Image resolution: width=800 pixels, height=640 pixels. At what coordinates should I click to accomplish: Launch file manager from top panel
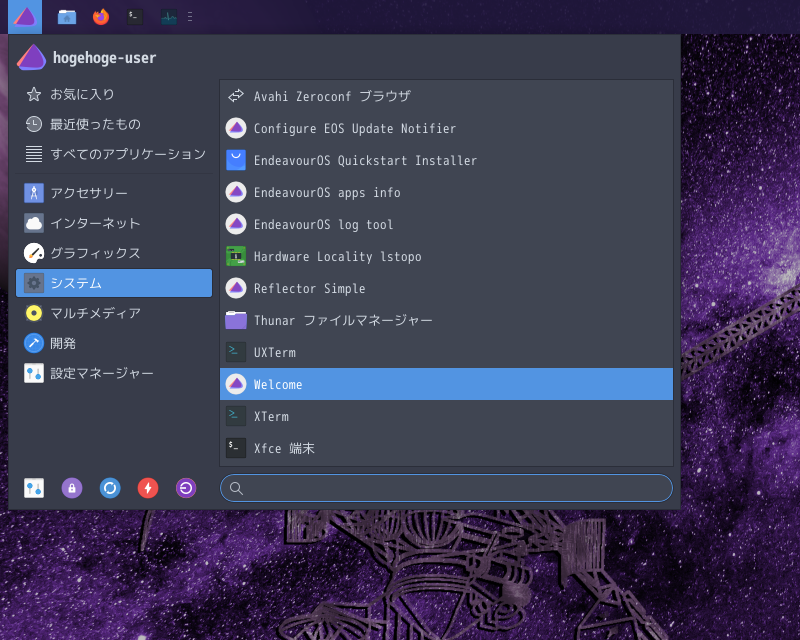67,17
